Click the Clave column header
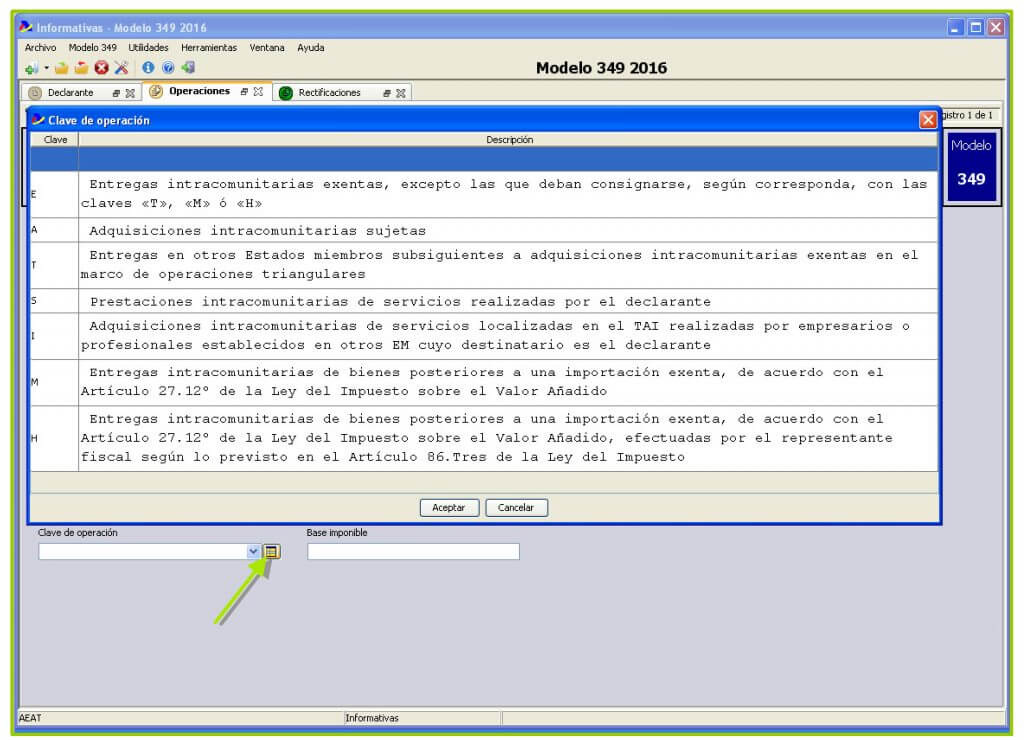The width and height of the screenshot is (1024, 740). (55, 140)
